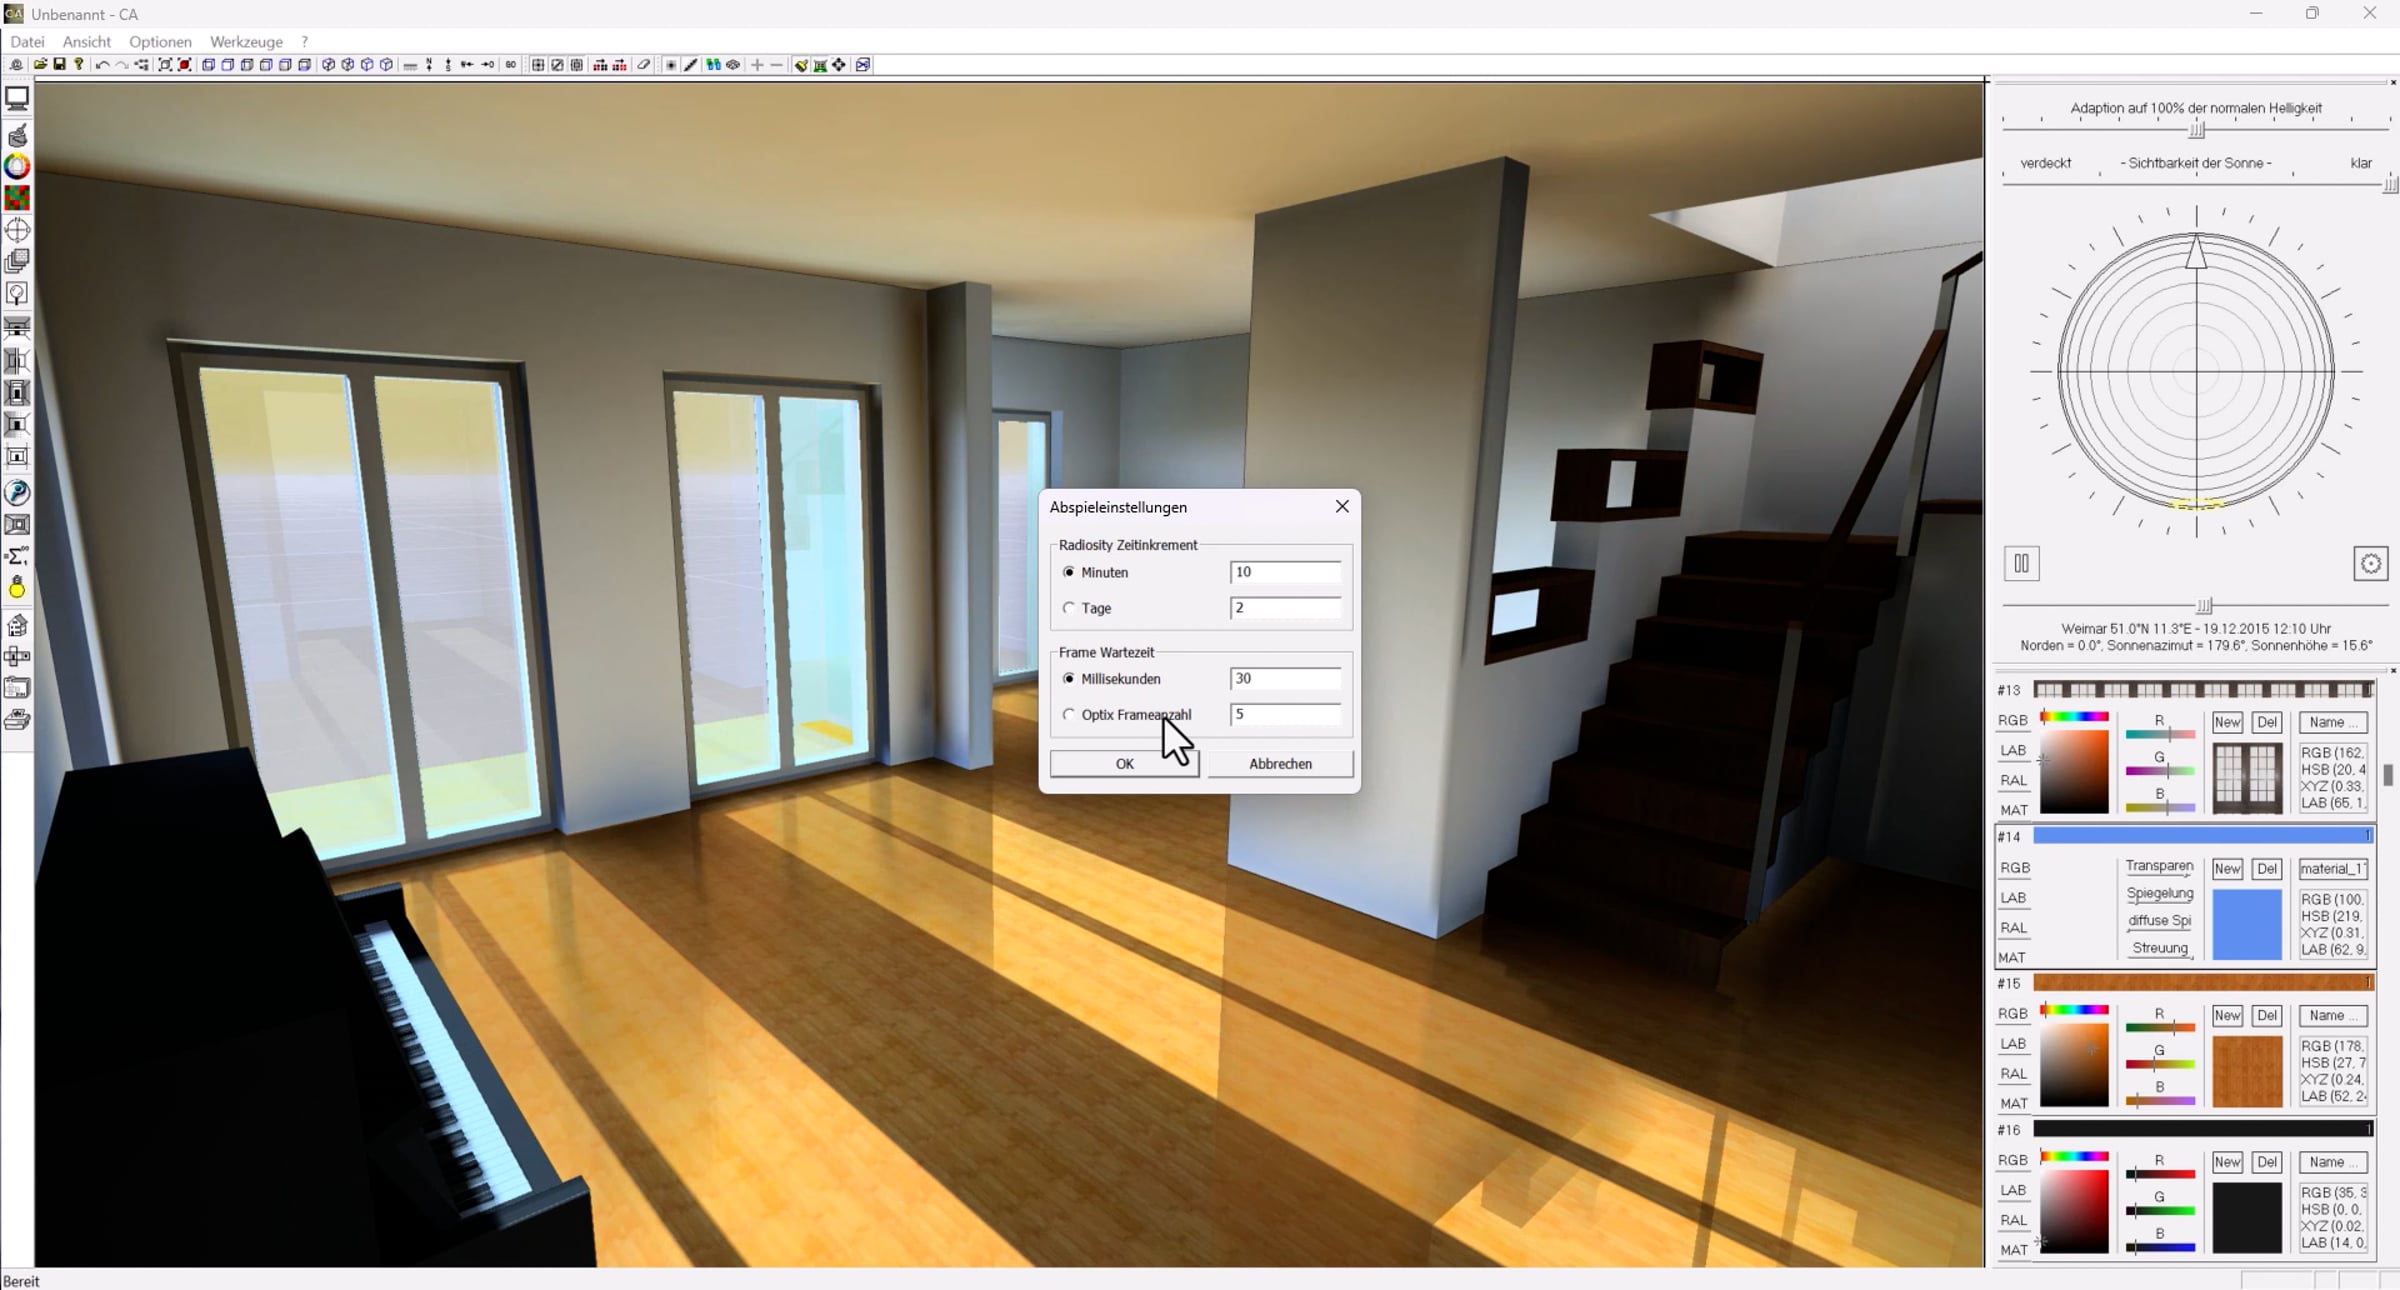Screen dimensions: 2400x1290
Task: Open the Werkzeuge menu
Action: coord(246,42)
